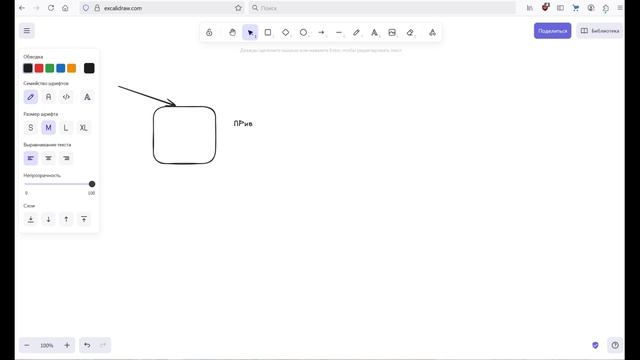Set font size to L
This screenshot has width=640, height=360.
tap(66, 128)
